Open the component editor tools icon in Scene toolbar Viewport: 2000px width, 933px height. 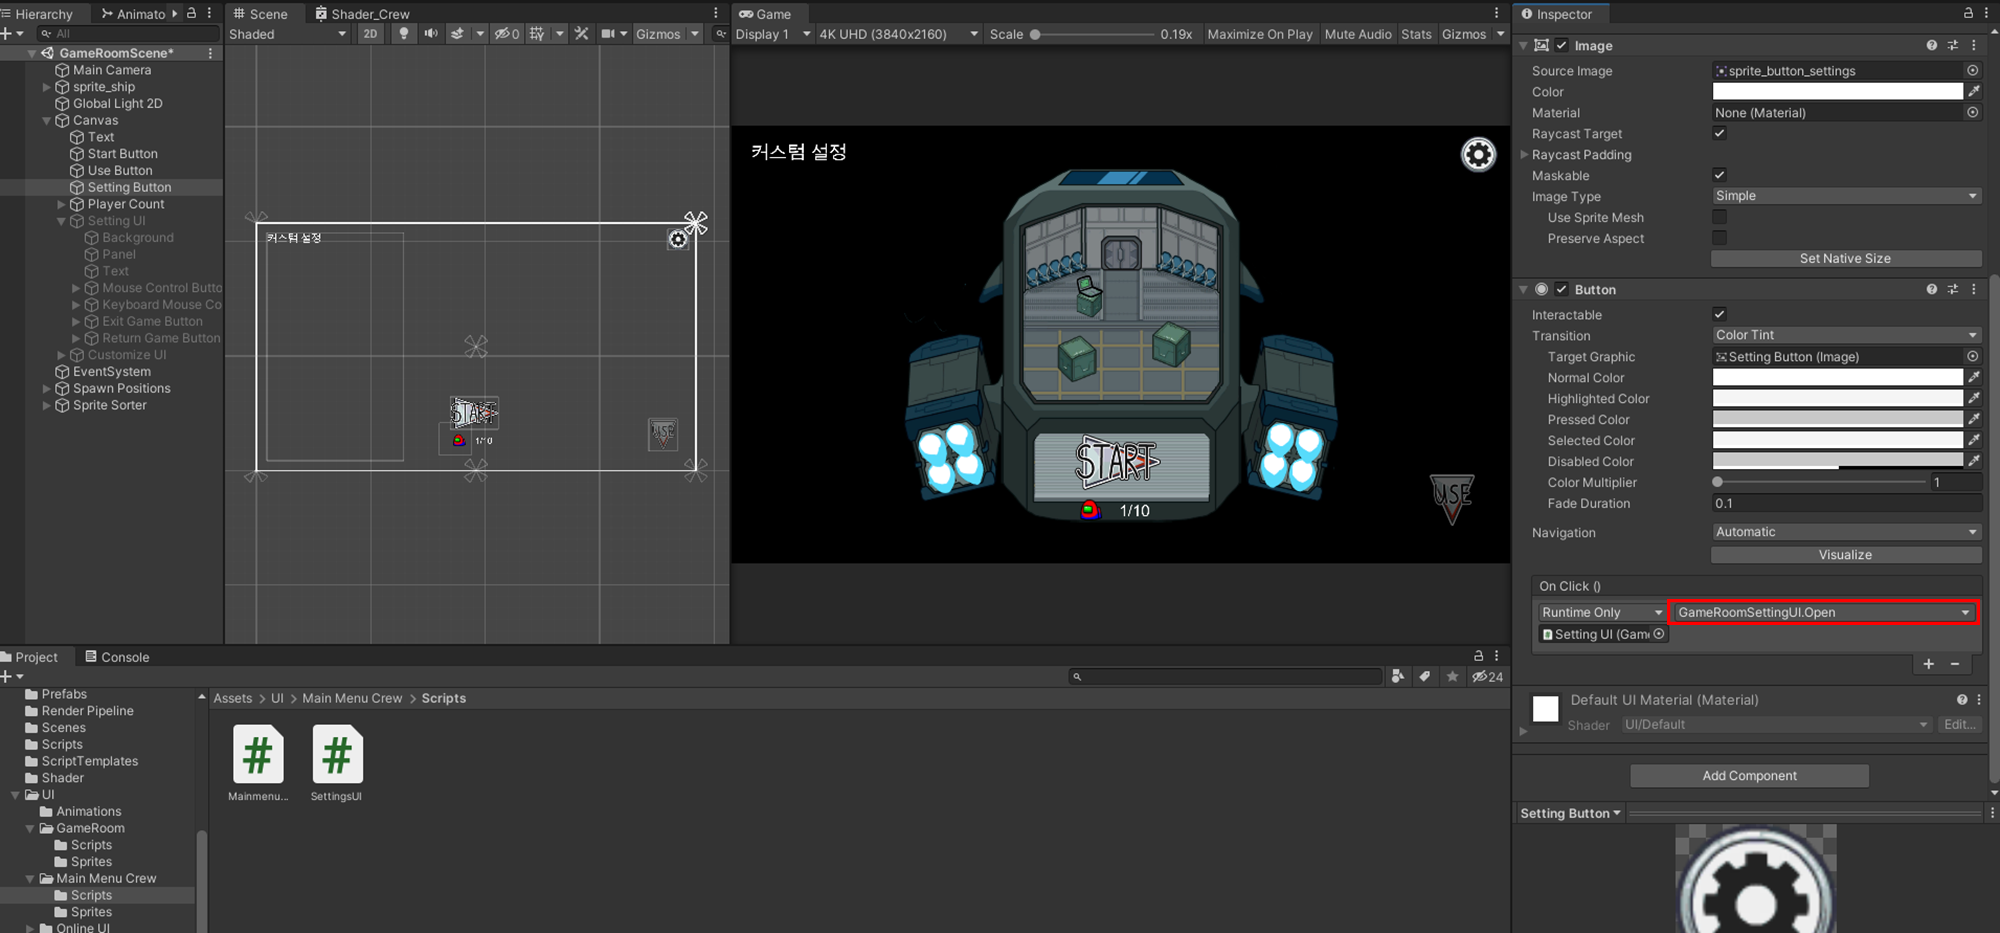point(581,34)
